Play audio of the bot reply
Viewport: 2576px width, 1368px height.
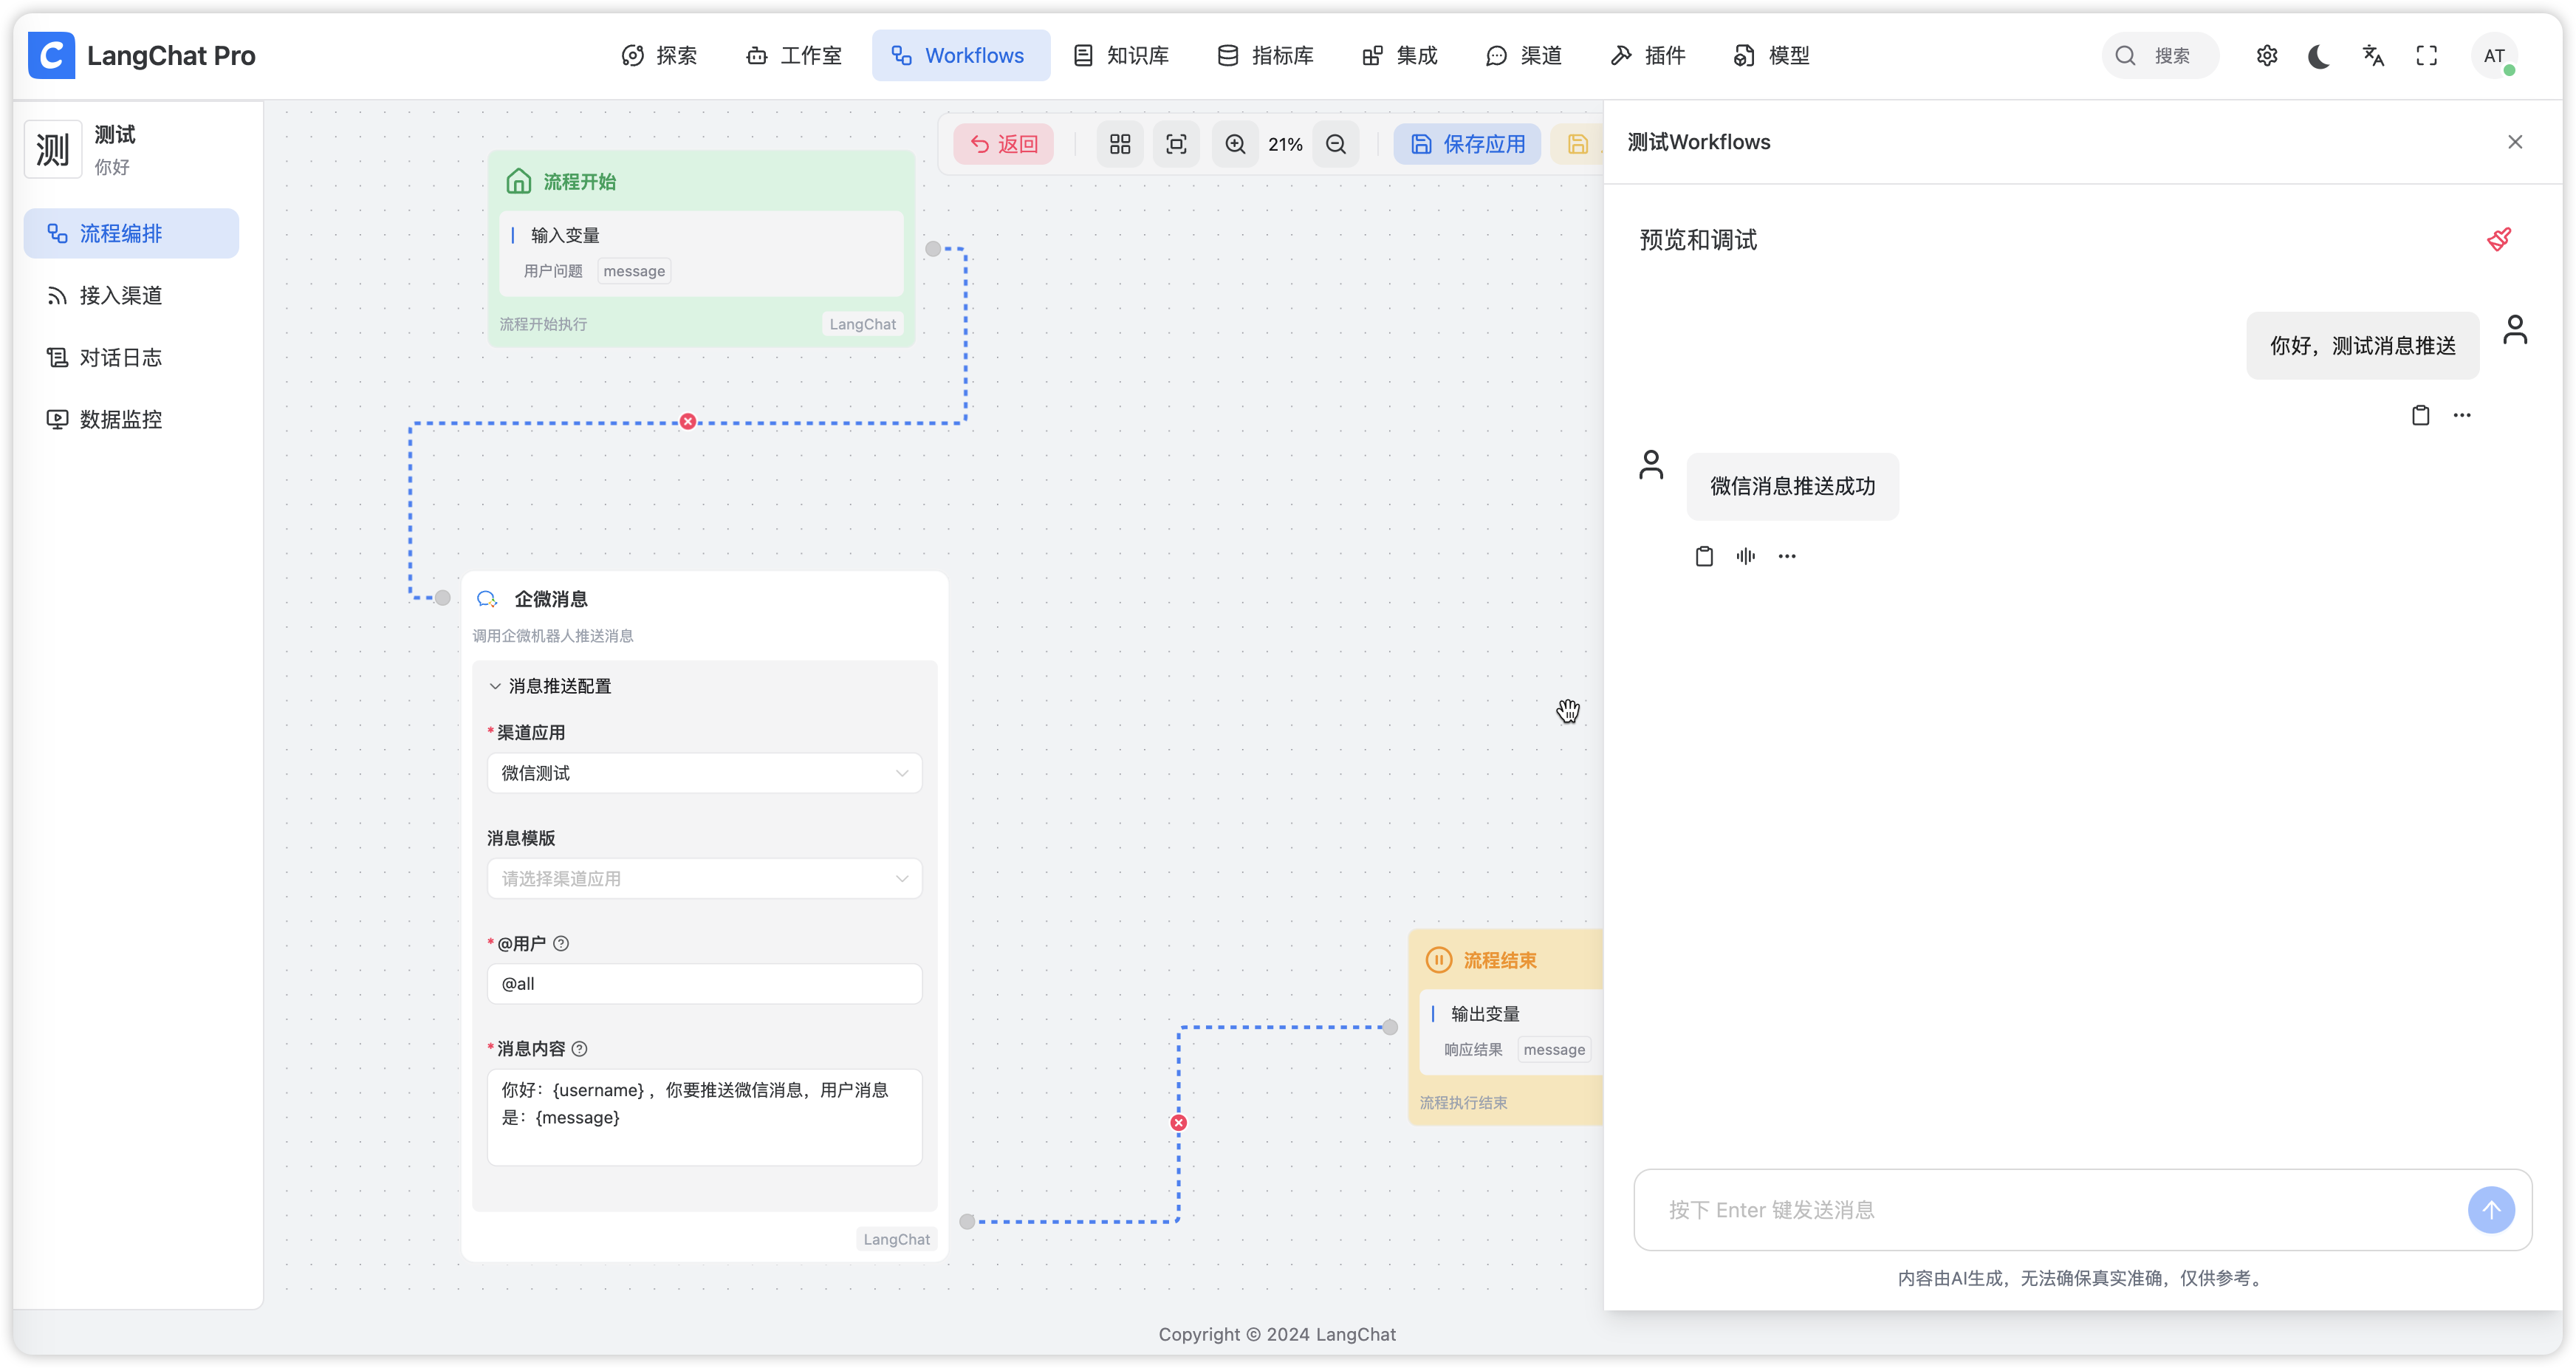pos(1745,556)
